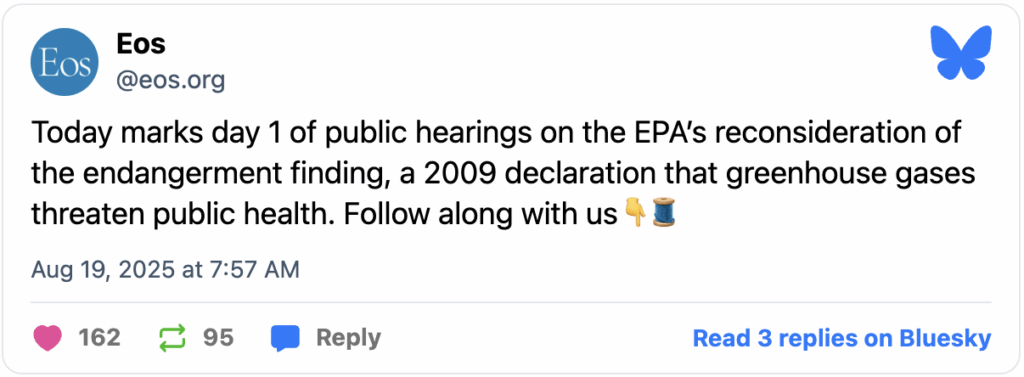Open the @eos.org handle
The image size is (1024, 377).
coord(170,81)
